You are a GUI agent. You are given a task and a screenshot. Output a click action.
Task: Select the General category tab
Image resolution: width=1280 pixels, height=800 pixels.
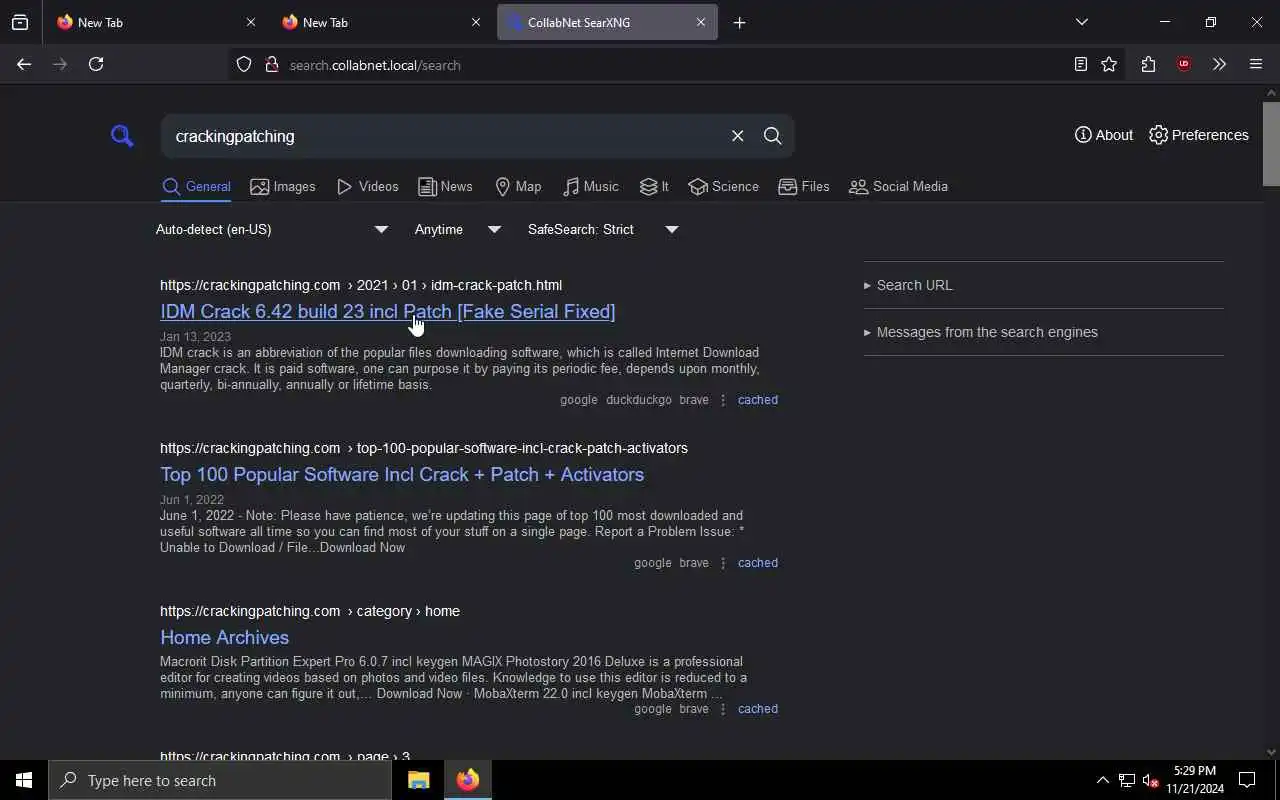pos(196,187)
